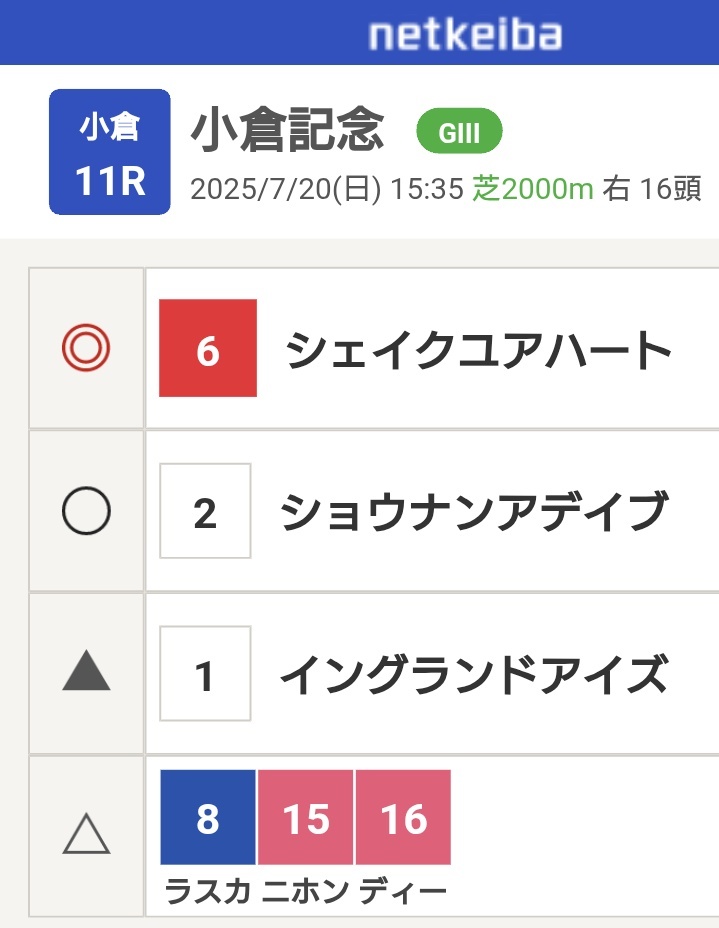Viewport: 719px width, 928px height.
Task: Click the netkeiba logo in the header
Action: tap(465, 35)
